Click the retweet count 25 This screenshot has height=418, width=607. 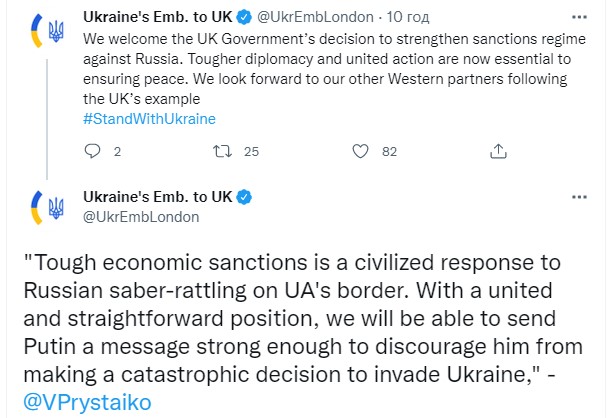(x=251, y=151)
